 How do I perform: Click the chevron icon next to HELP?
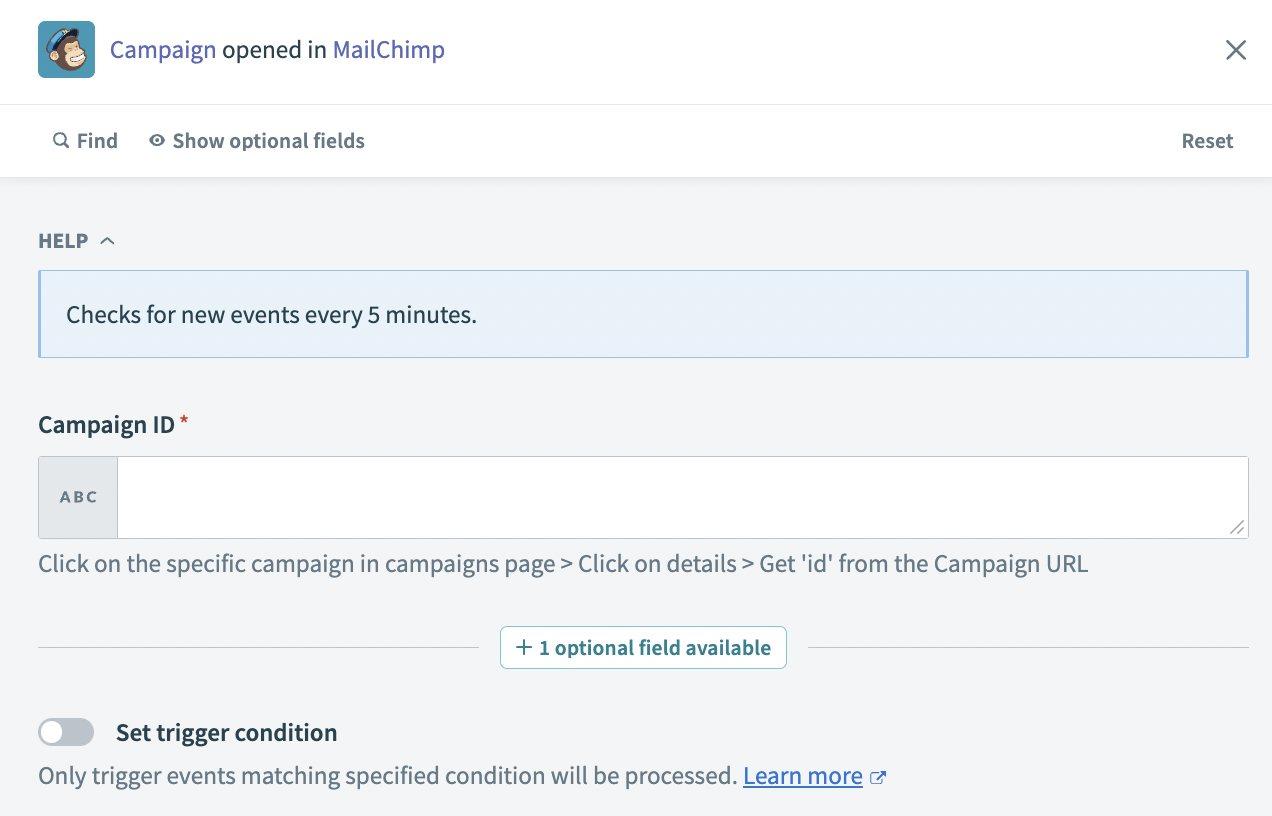[107, 239]
